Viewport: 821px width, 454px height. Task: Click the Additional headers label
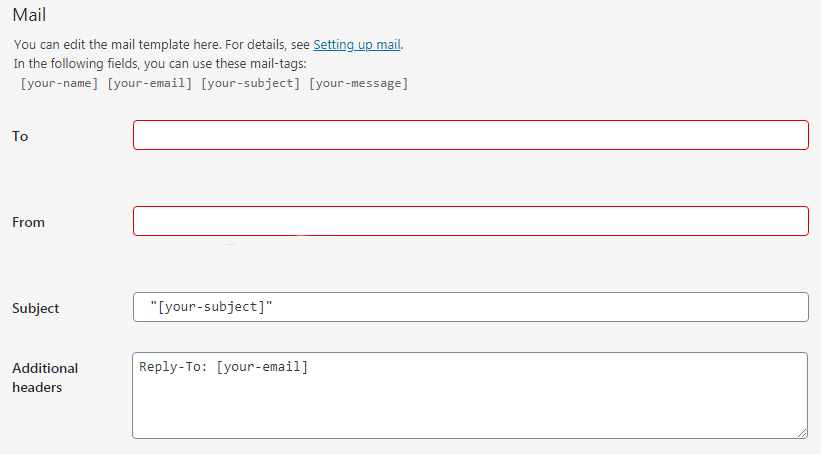pos(45,377)
